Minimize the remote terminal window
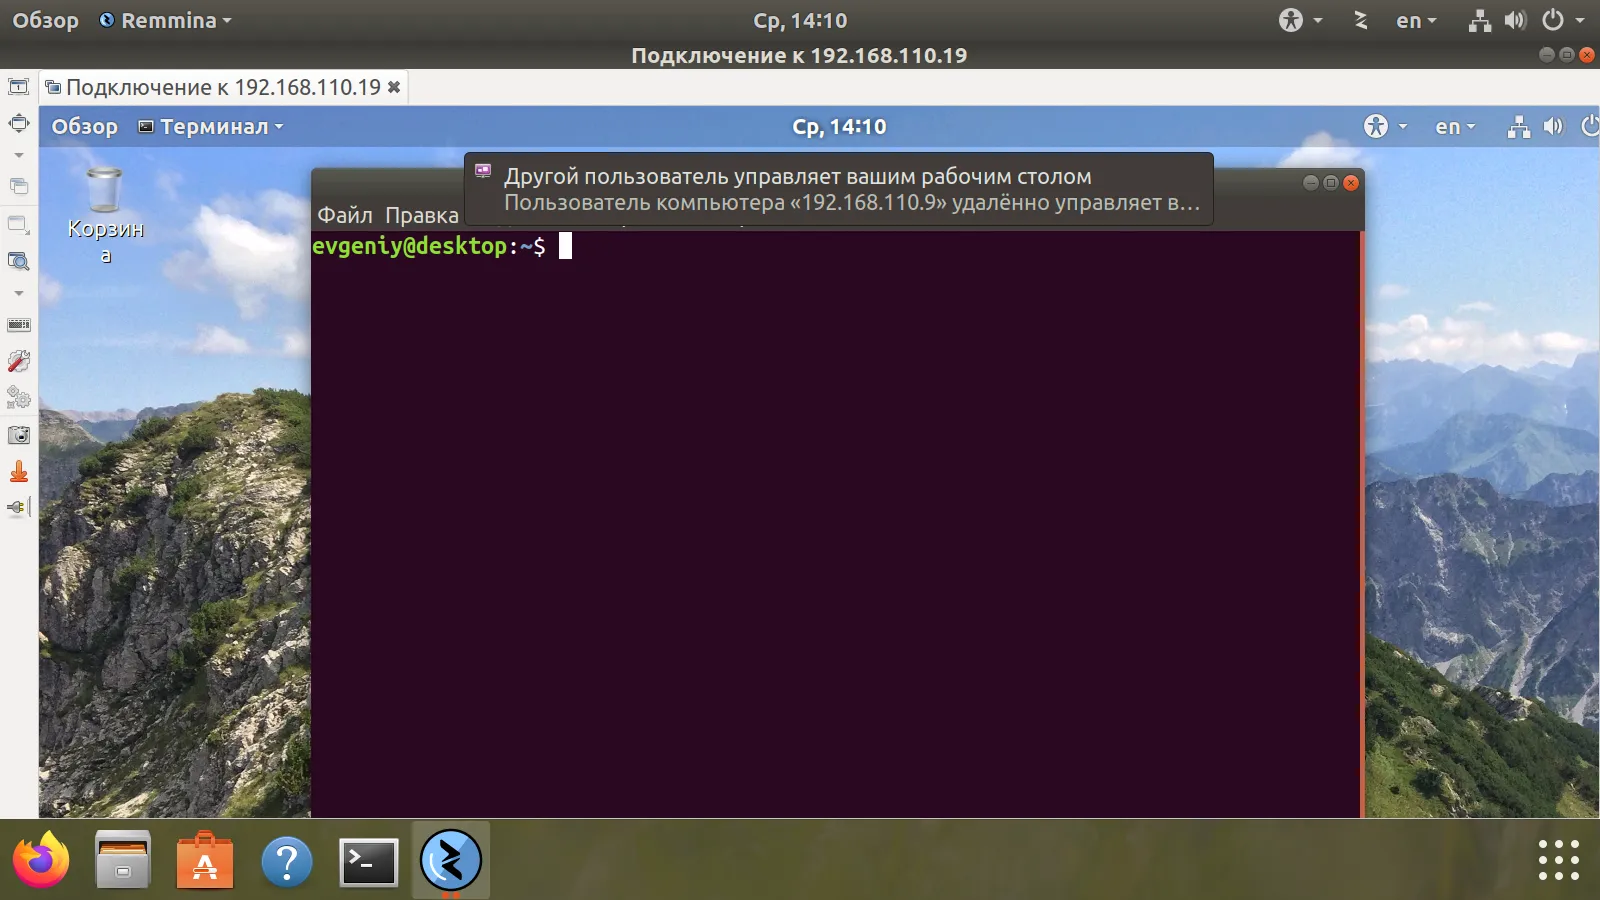This screenshot has height=900, width=1600. click(x=1311, y=182)
